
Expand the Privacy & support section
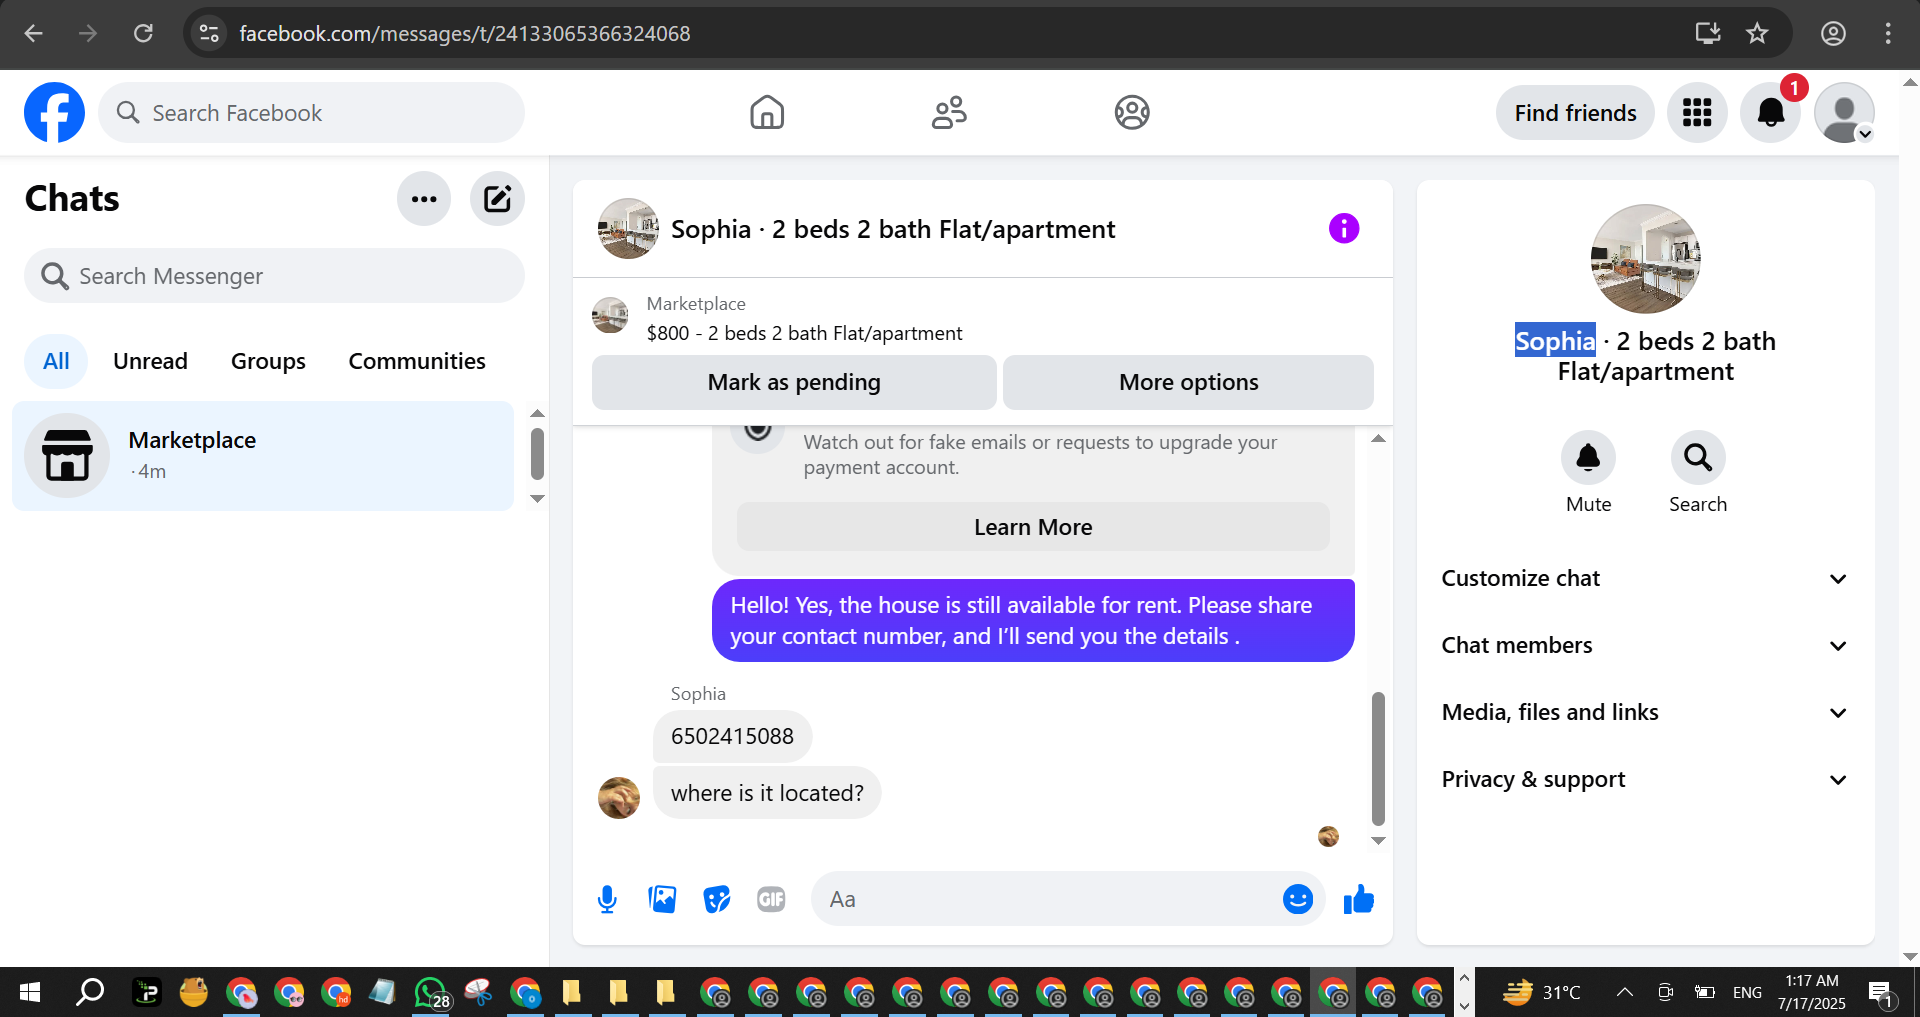pos(1646,779)
